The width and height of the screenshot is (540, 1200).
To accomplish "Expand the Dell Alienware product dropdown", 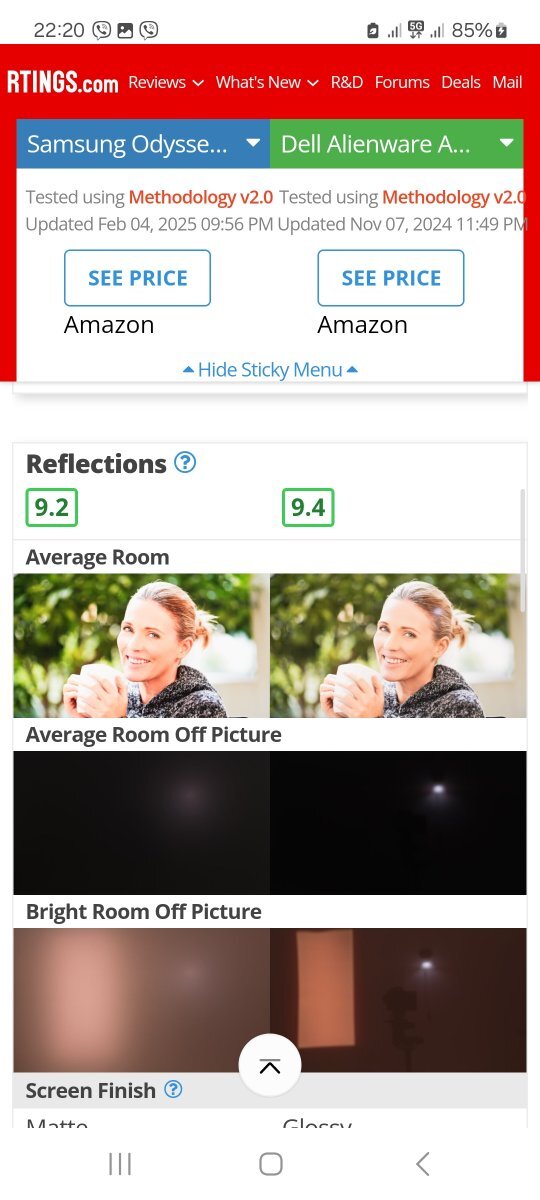I will click(x=396, y=144).
